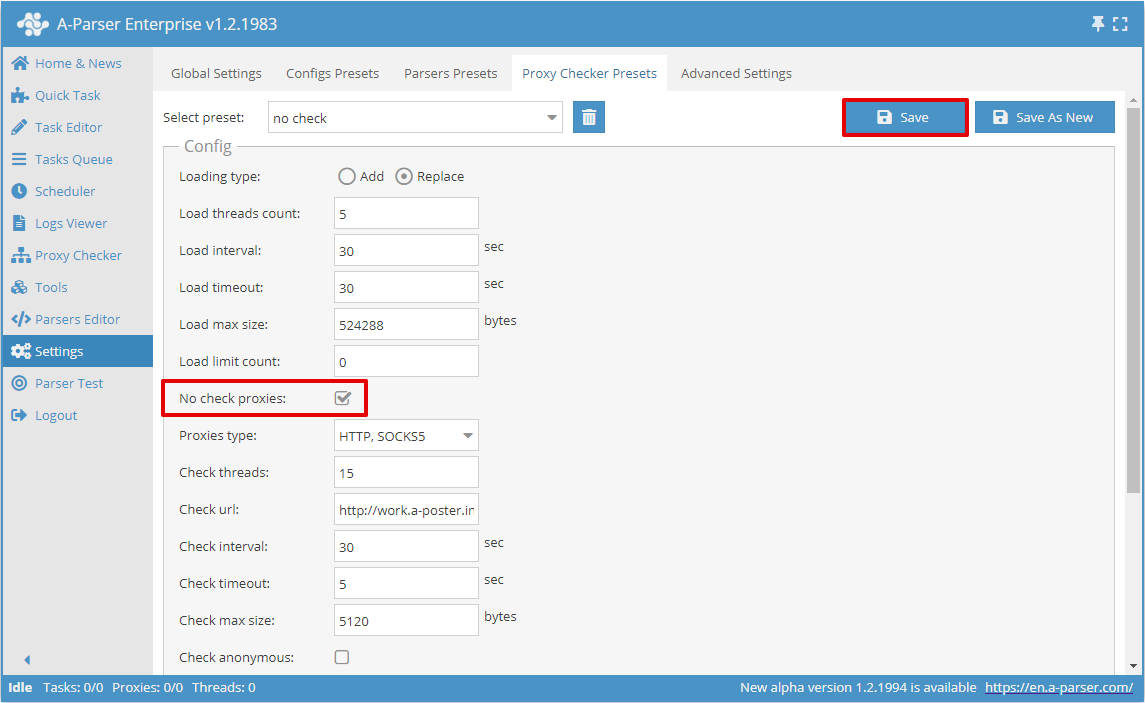Viewport: 1145px width, 703px height.
Task: Edit the Check threads value
Action: (406, 472)
